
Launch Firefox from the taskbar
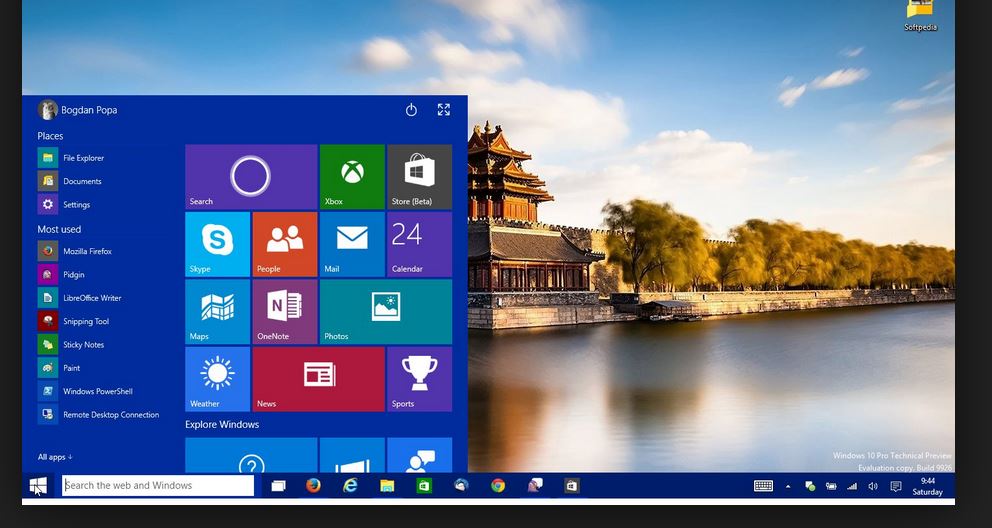click(313, 485)
